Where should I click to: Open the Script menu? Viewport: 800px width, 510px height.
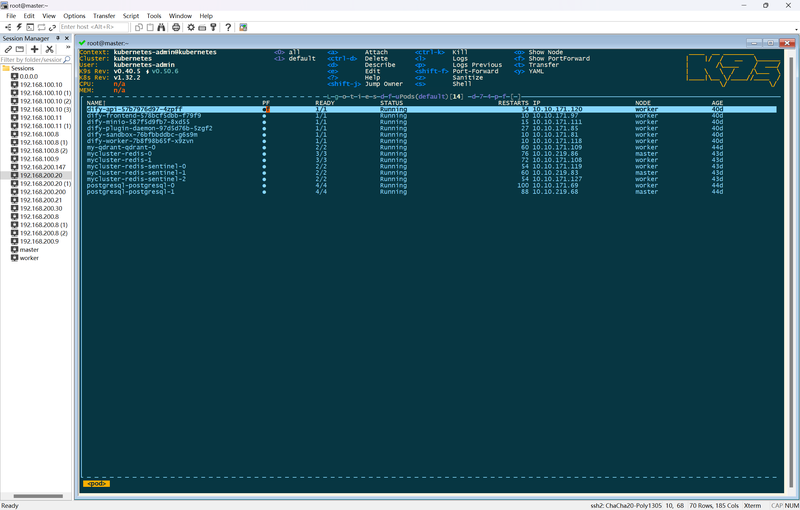[131, 16]
